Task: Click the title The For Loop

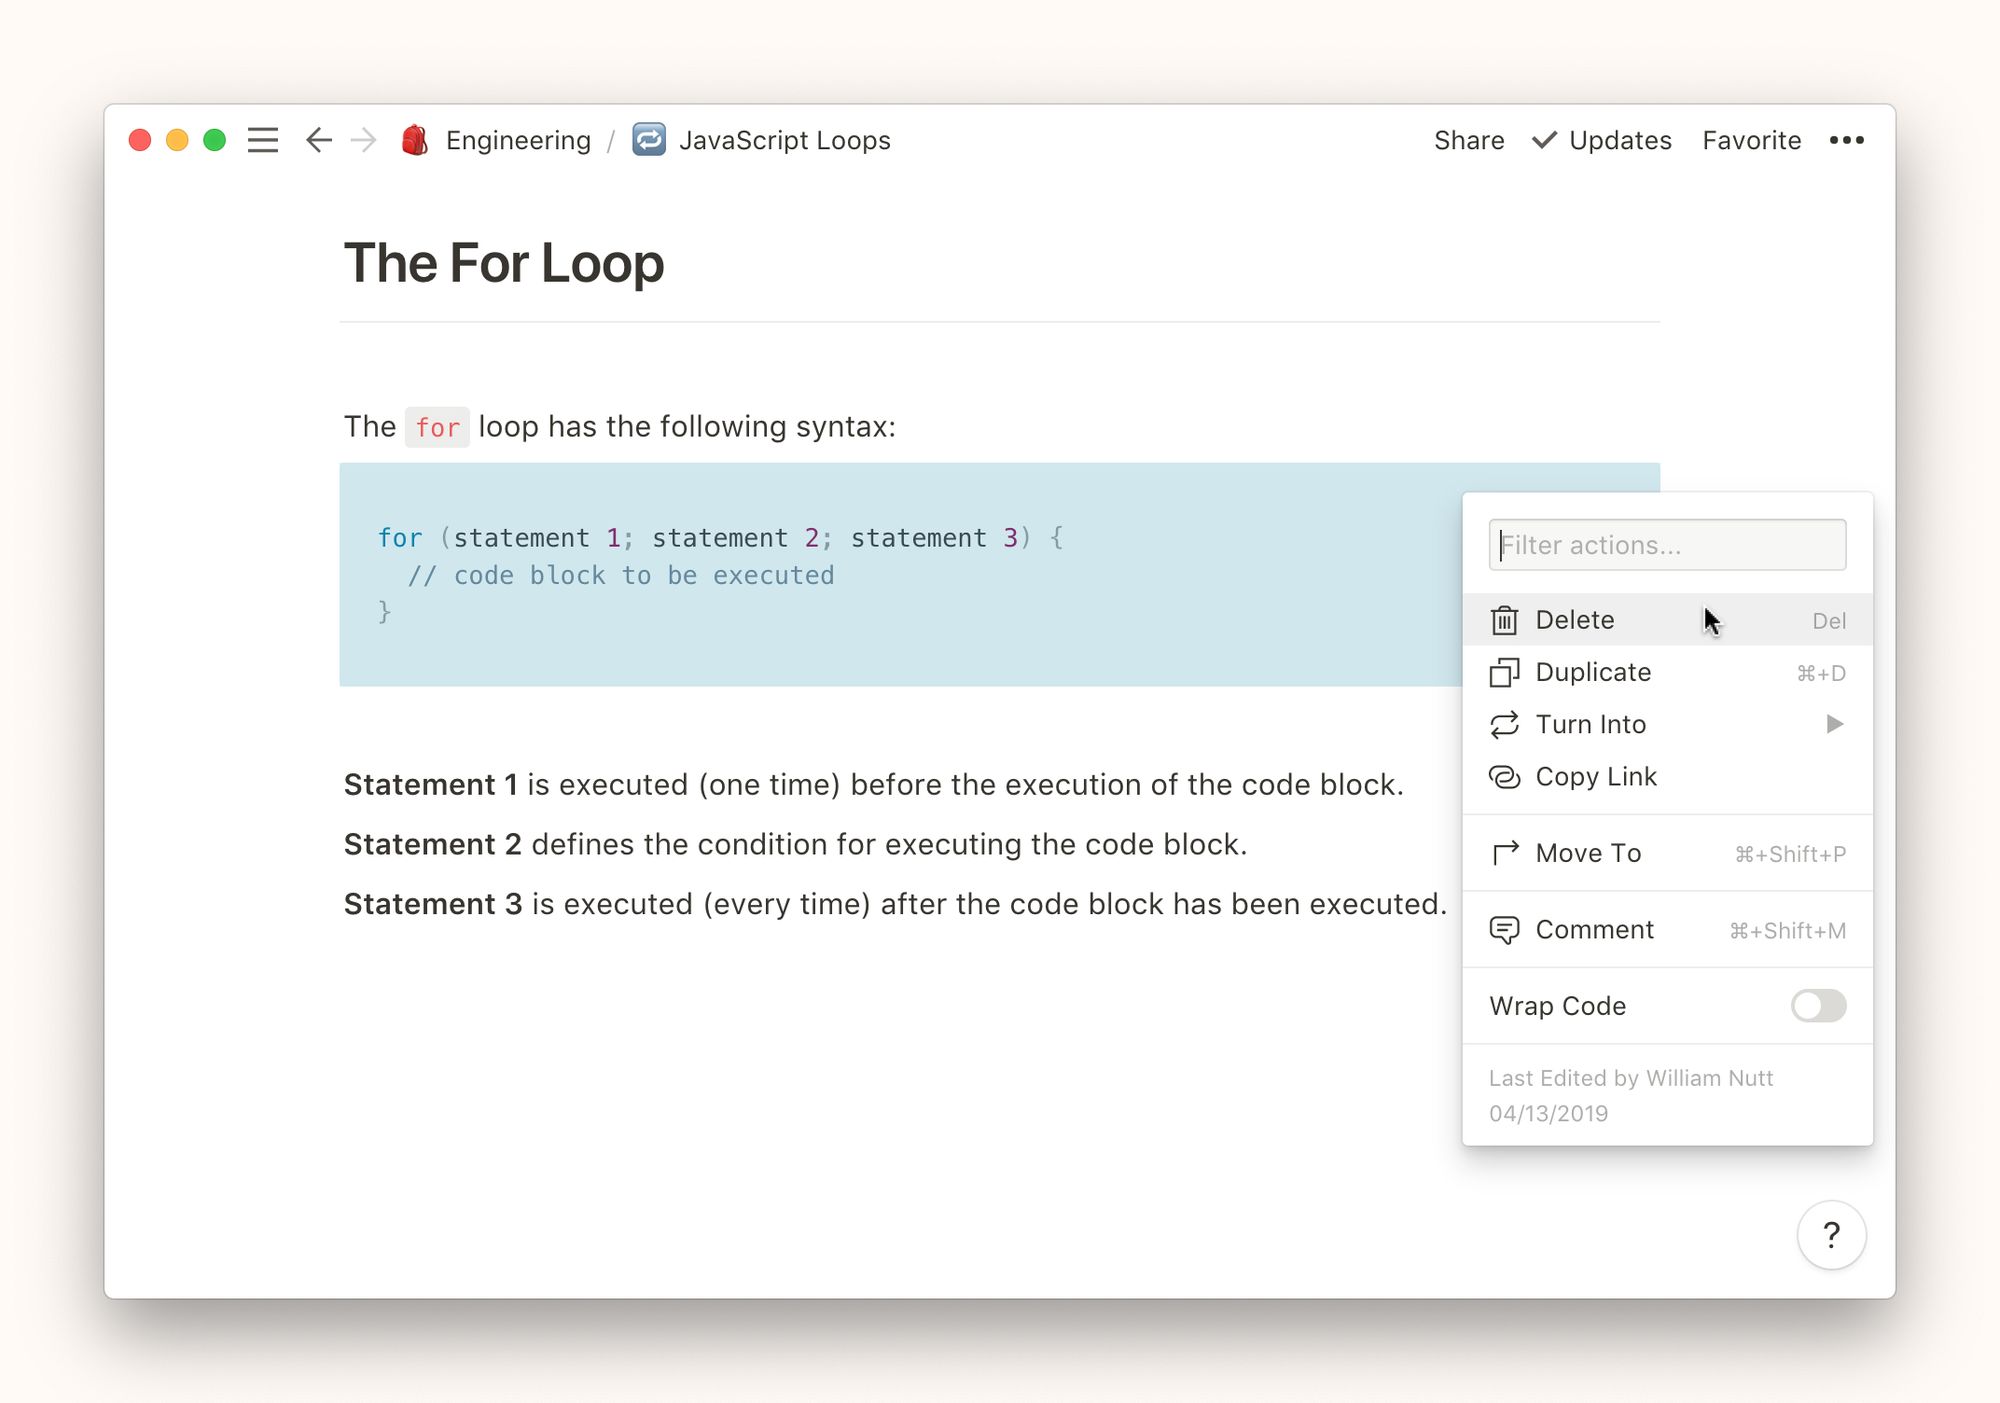Action: coord(504,263)
